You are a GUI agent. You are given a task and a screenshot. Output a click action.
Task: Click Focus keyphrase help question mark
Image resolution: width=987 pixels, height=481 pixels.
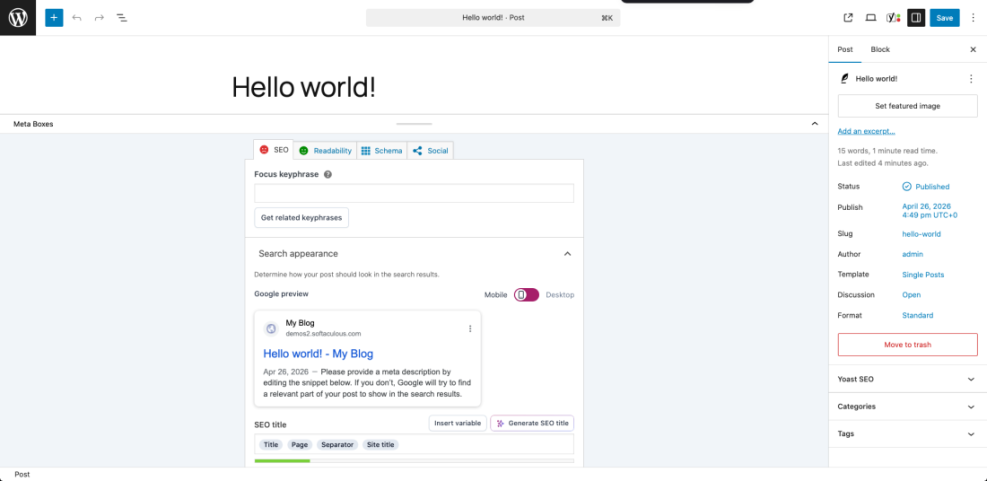click(x=328, y=174)
